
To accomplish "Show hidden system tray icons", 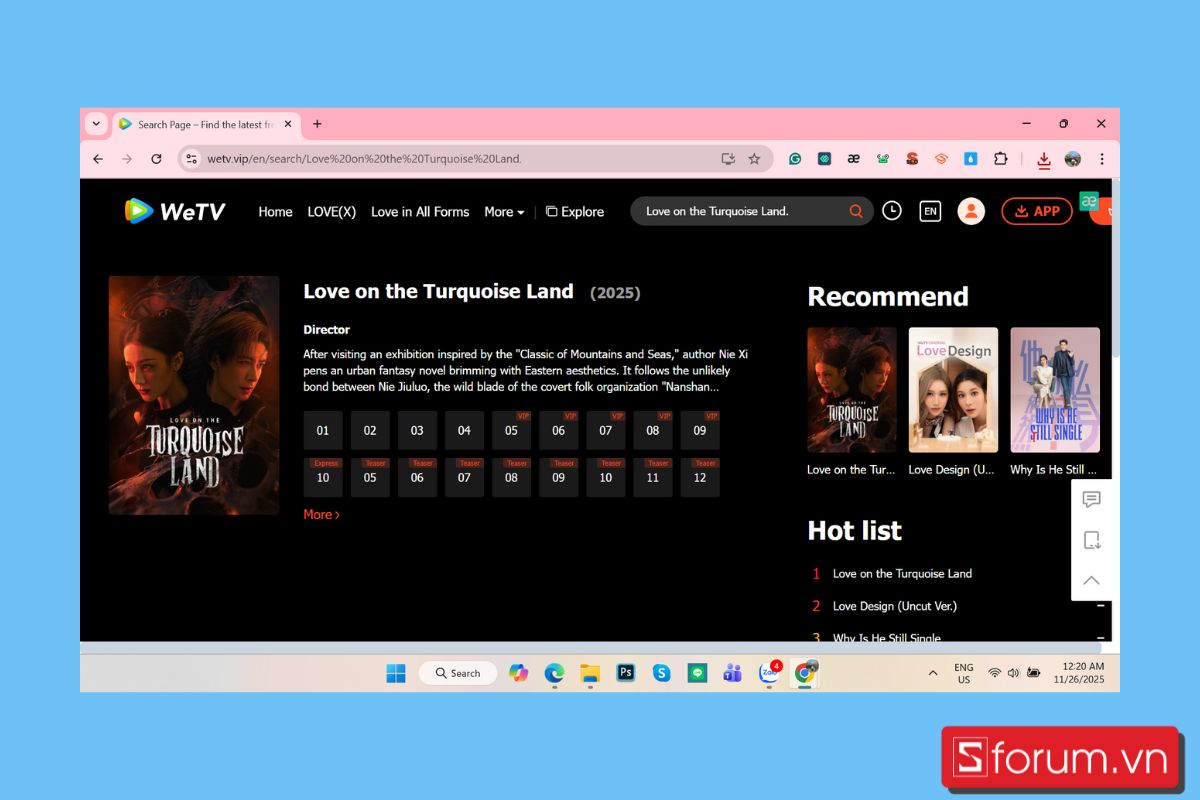I will click(x=933, y=673).
